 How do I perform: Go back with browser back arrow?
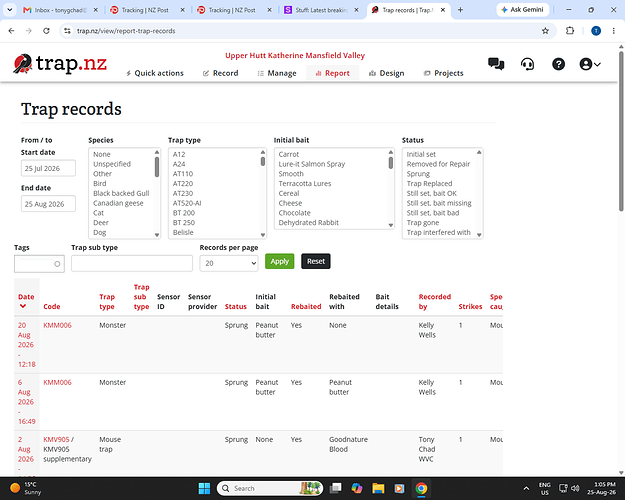(x=11, y=31)
